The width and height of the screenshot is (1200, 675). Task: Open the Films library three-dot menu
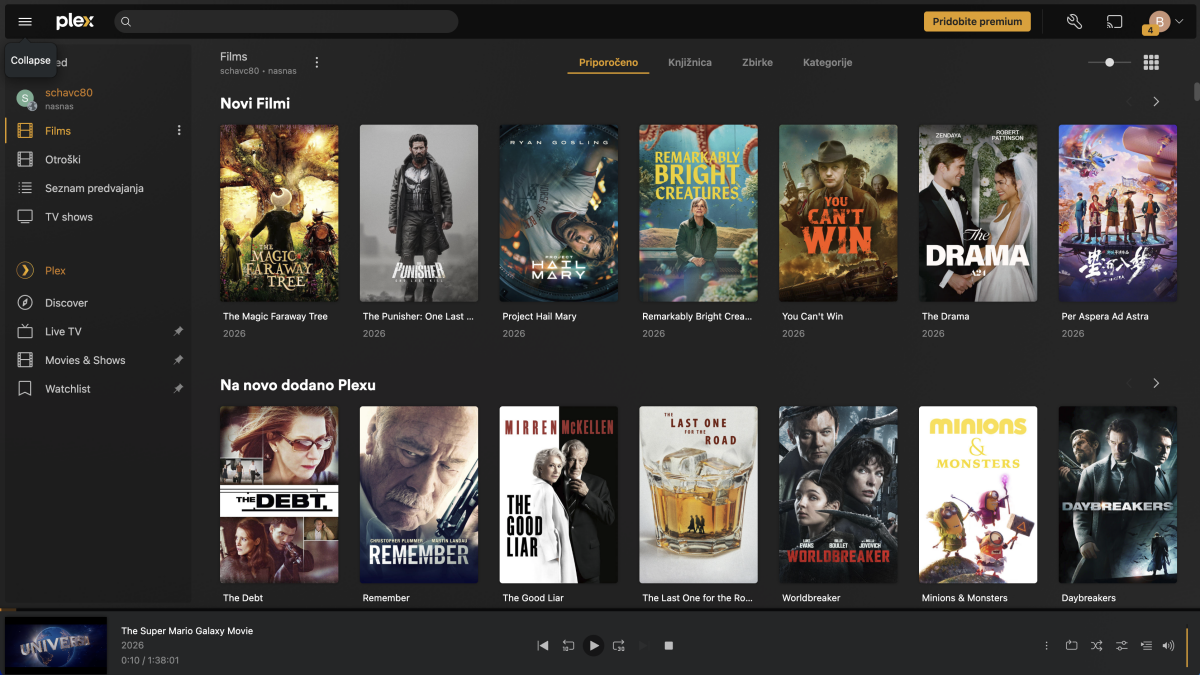coord(317,62)
